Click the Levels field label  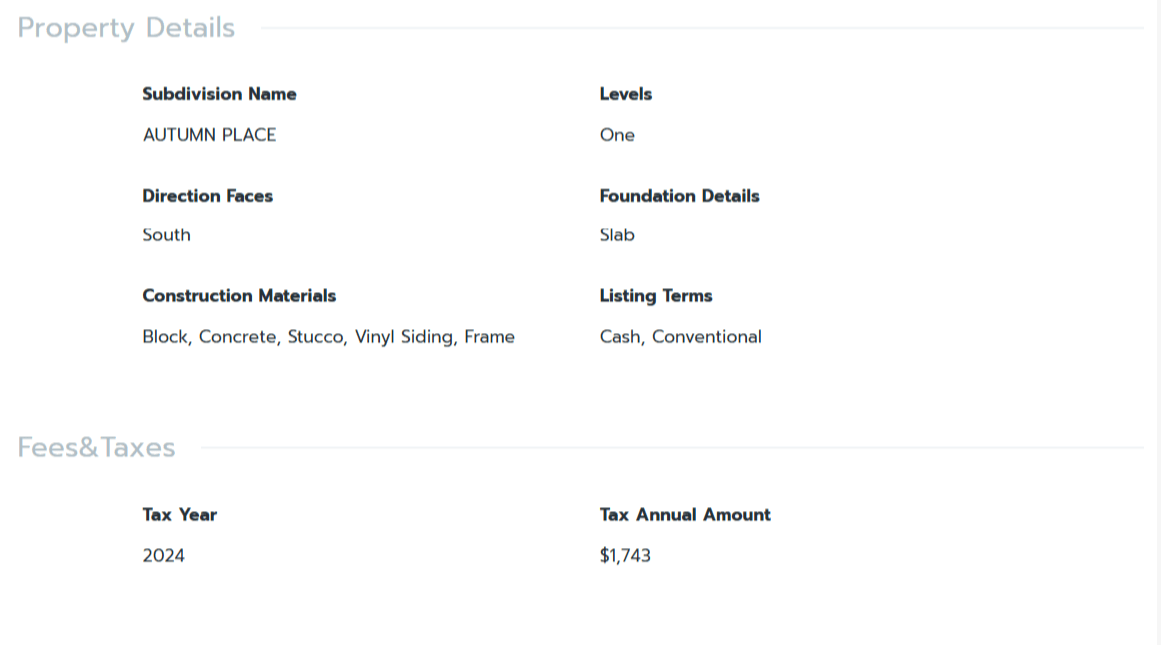coord(625,94)
